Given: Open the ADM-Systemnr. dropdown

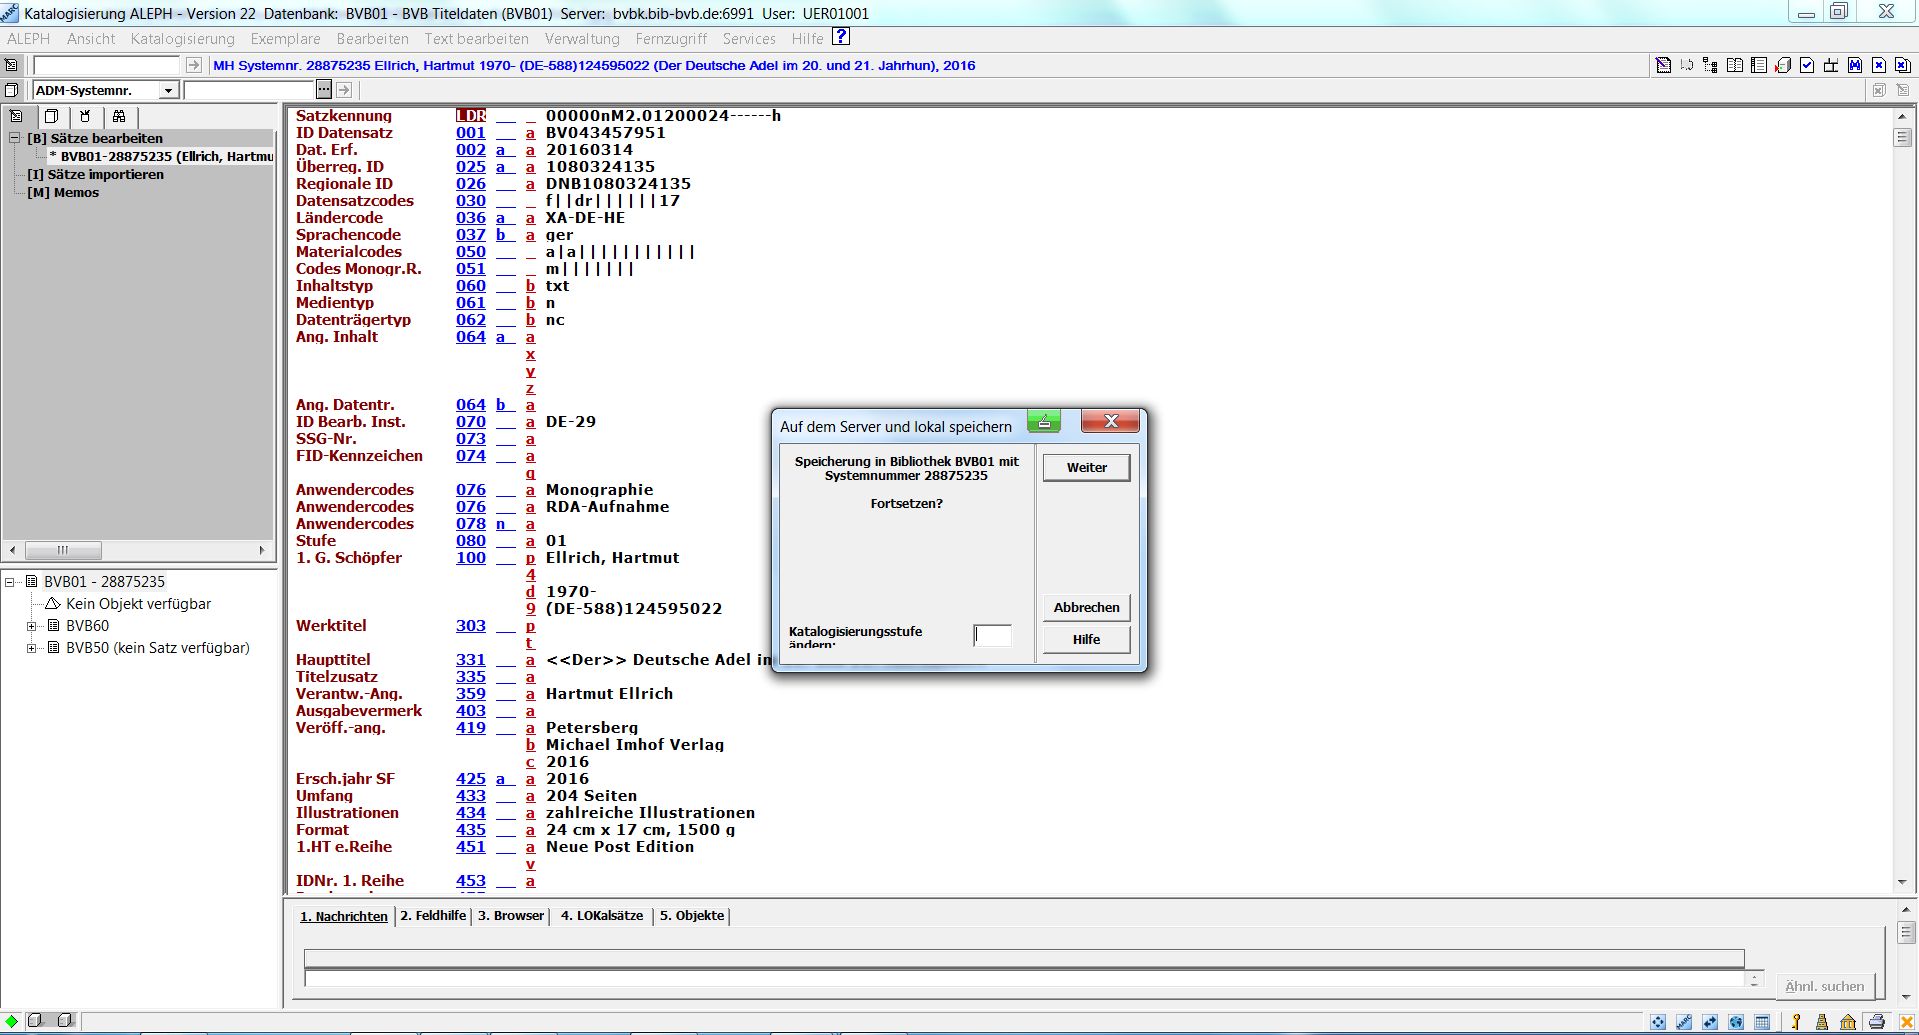Looking at the screenshot, I should (168, 90).
